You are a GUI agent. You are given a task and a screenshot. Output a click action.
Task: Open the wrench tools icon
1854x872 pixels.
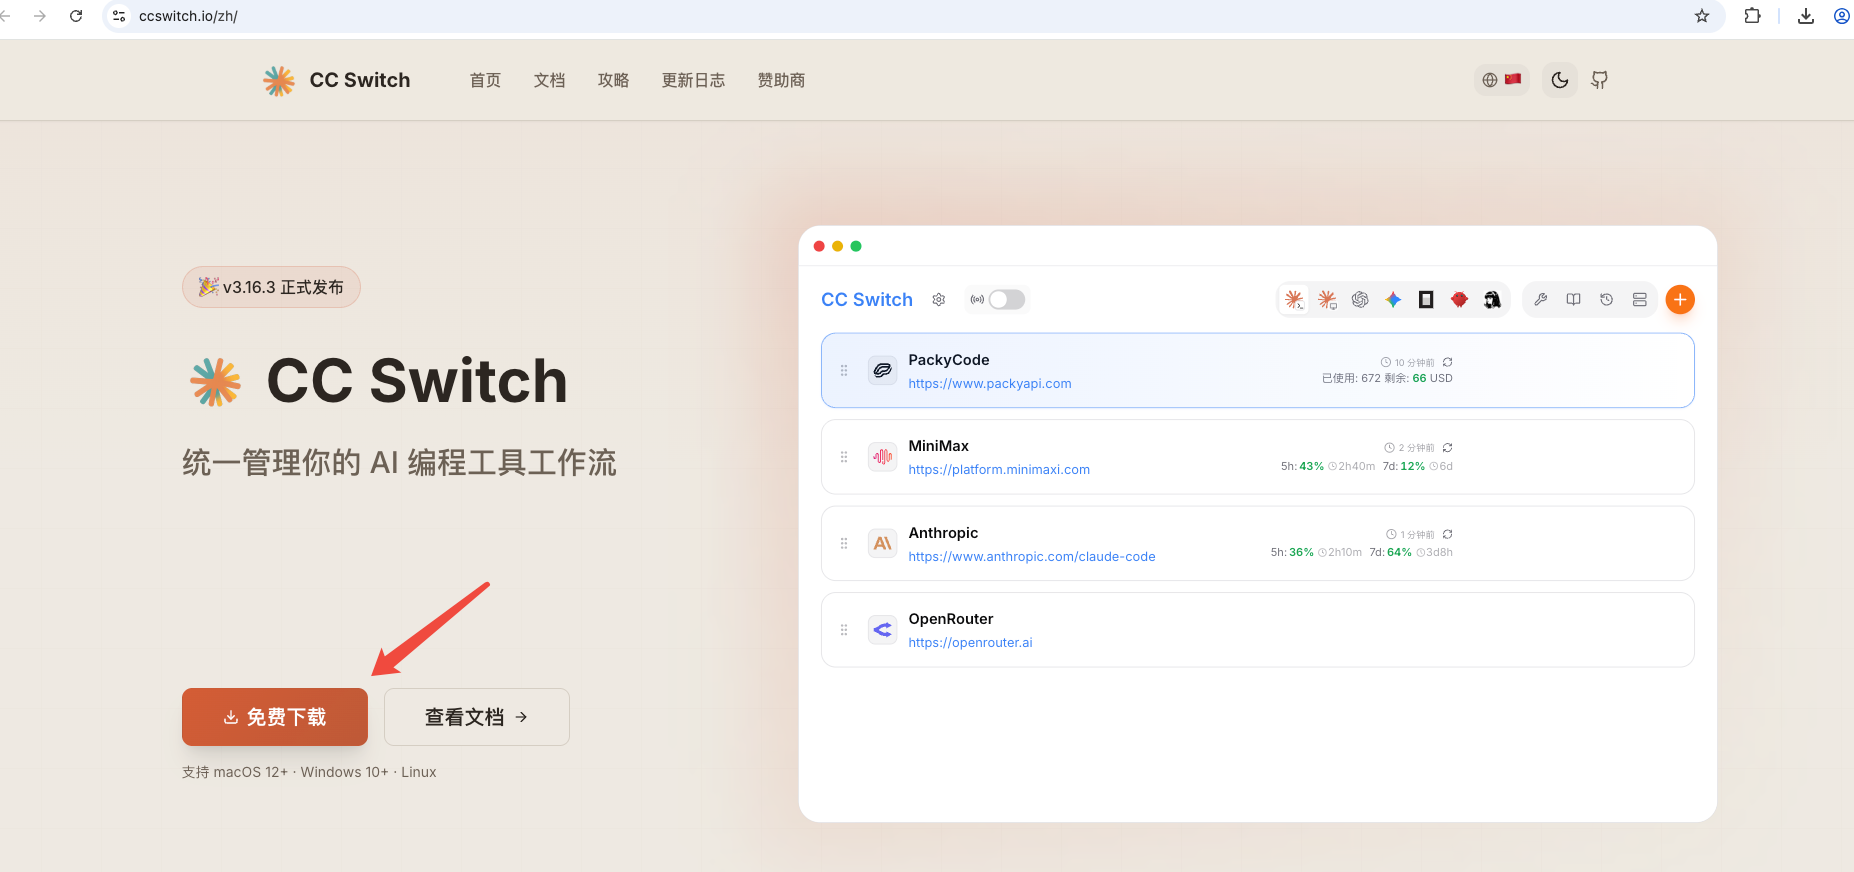(x=1540, y=299)
